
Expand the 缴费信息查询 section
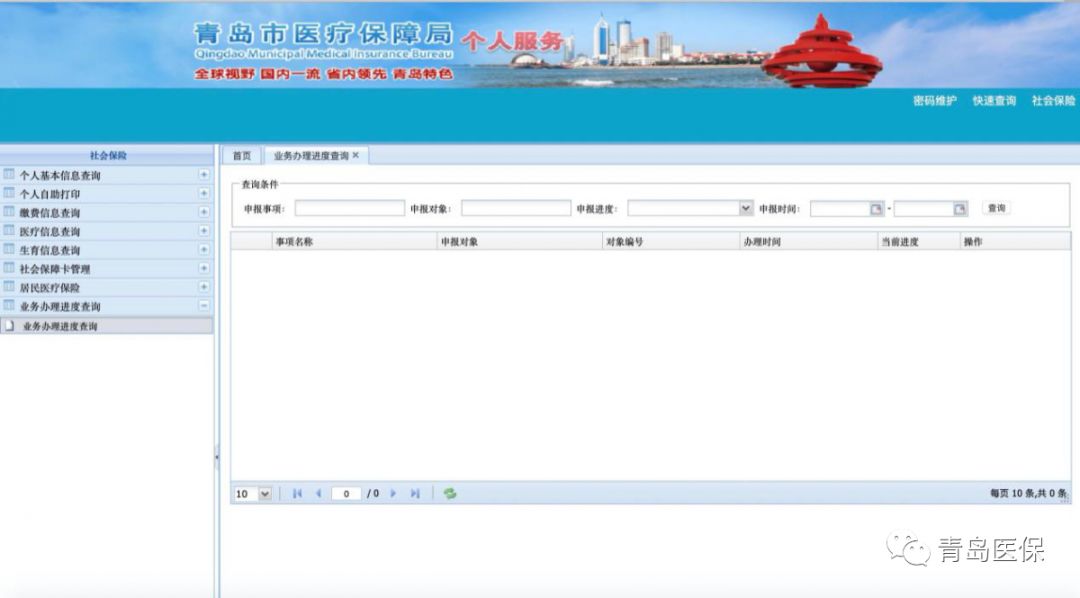click(204, 212)
